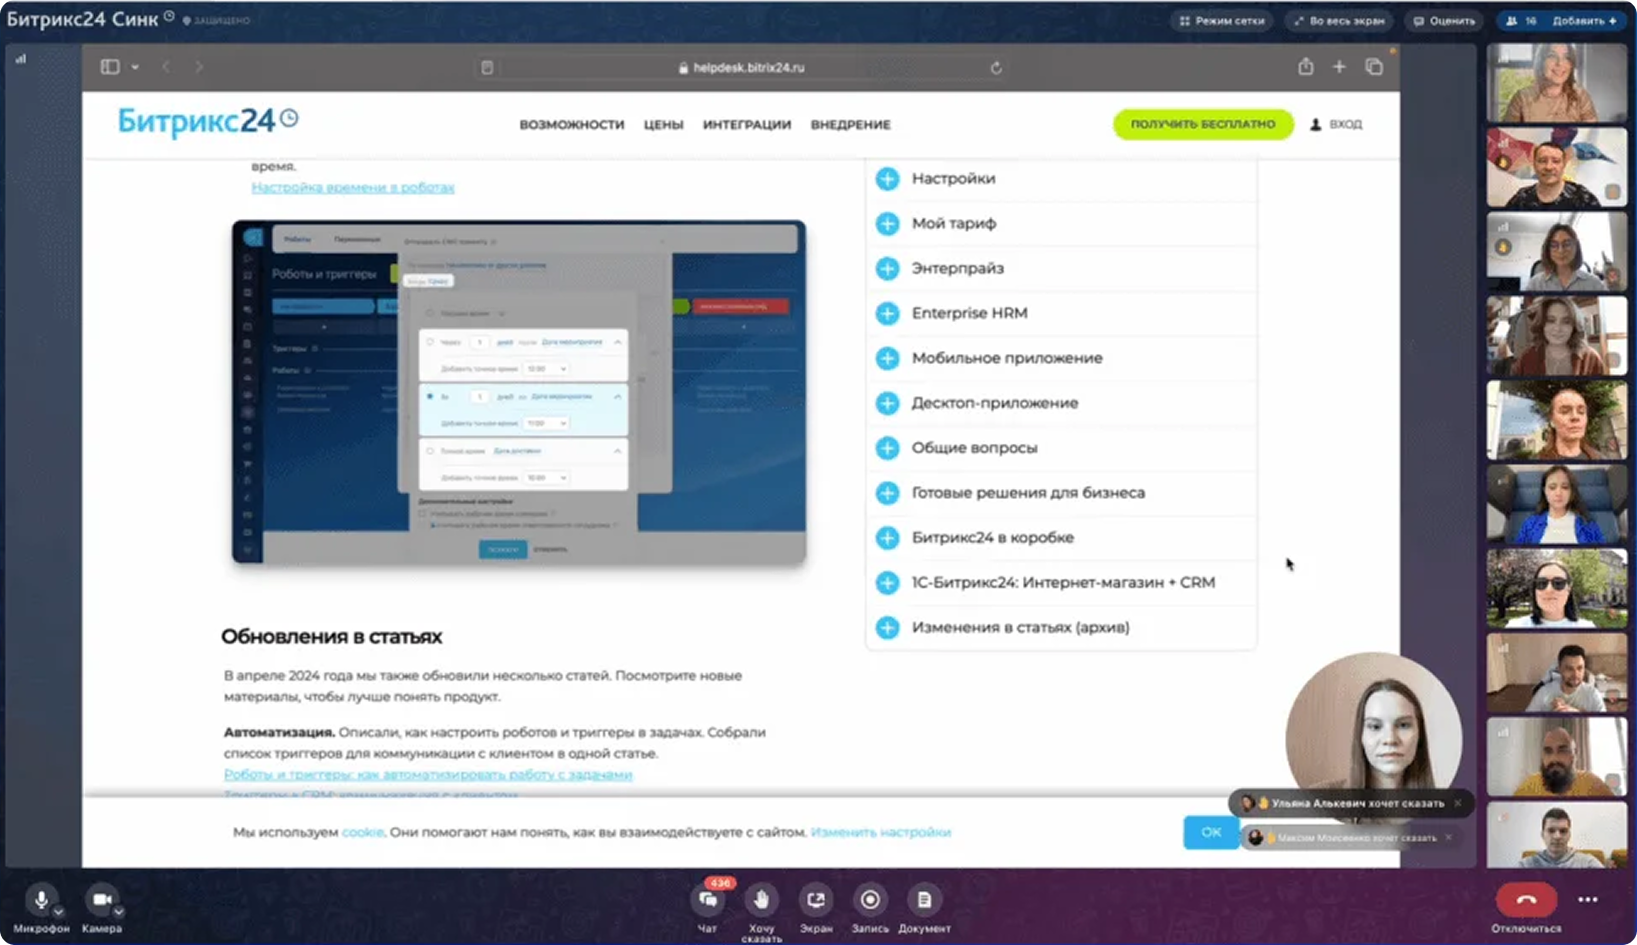
Task: Start recording with Запись
Action: (870, 900)
